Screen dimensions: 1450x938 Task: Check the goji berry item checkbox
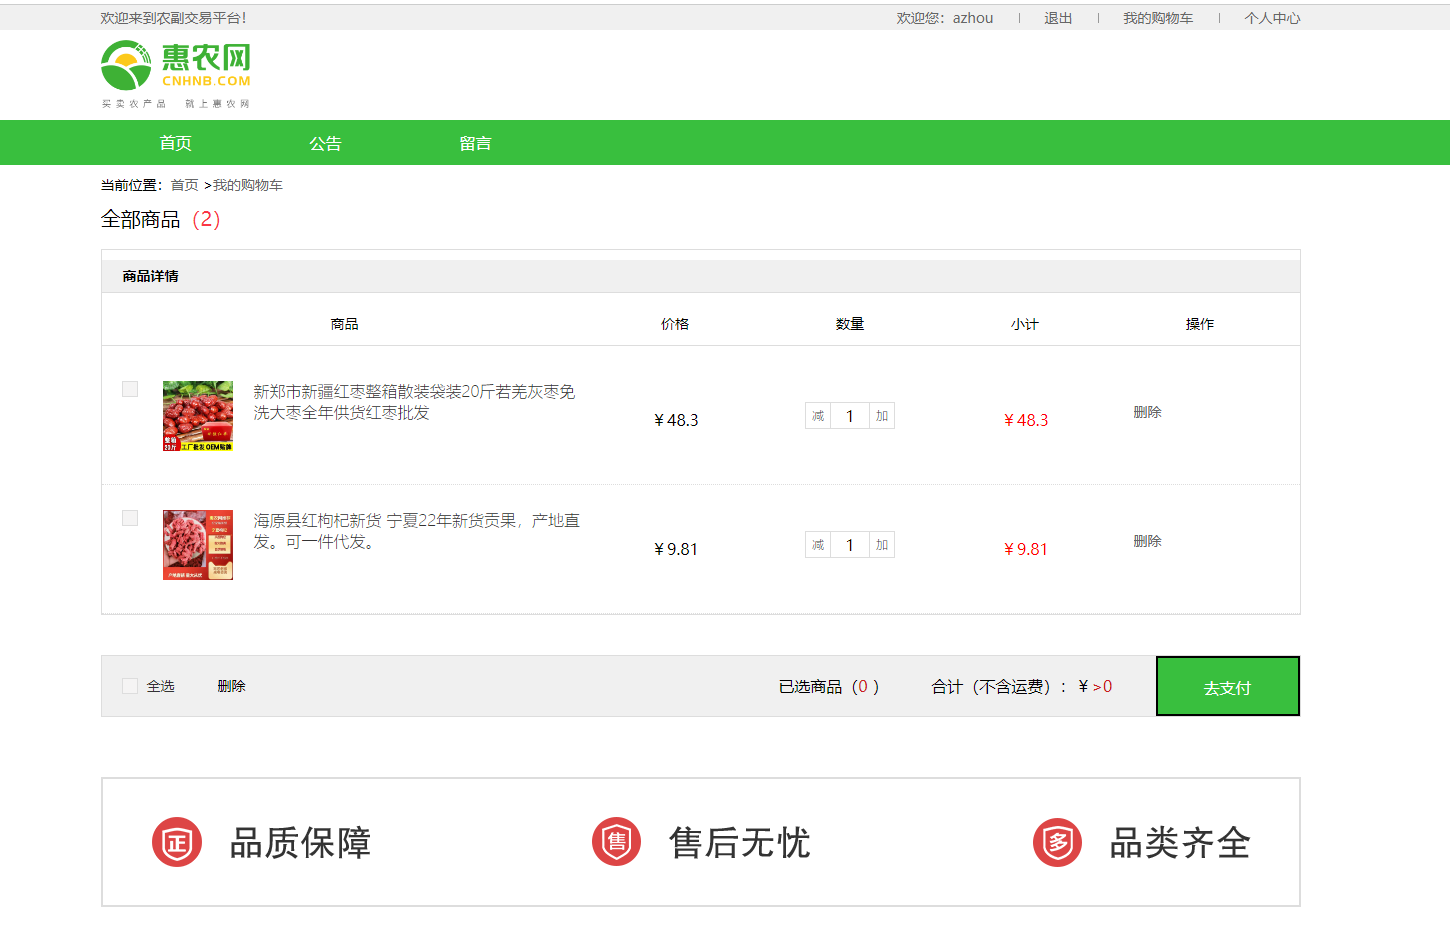(130, 518)
